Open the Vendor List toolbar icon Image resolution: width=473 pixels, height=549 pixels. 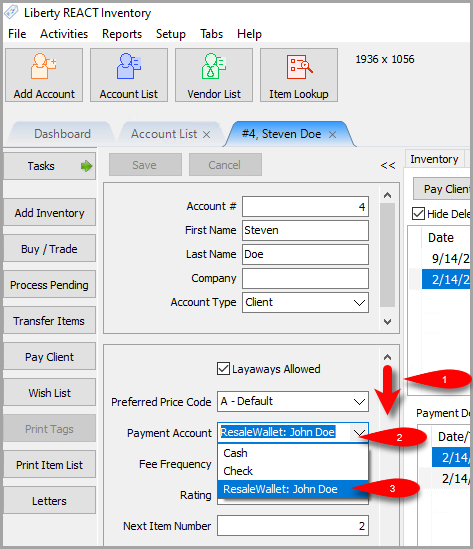tap(214, 75)
